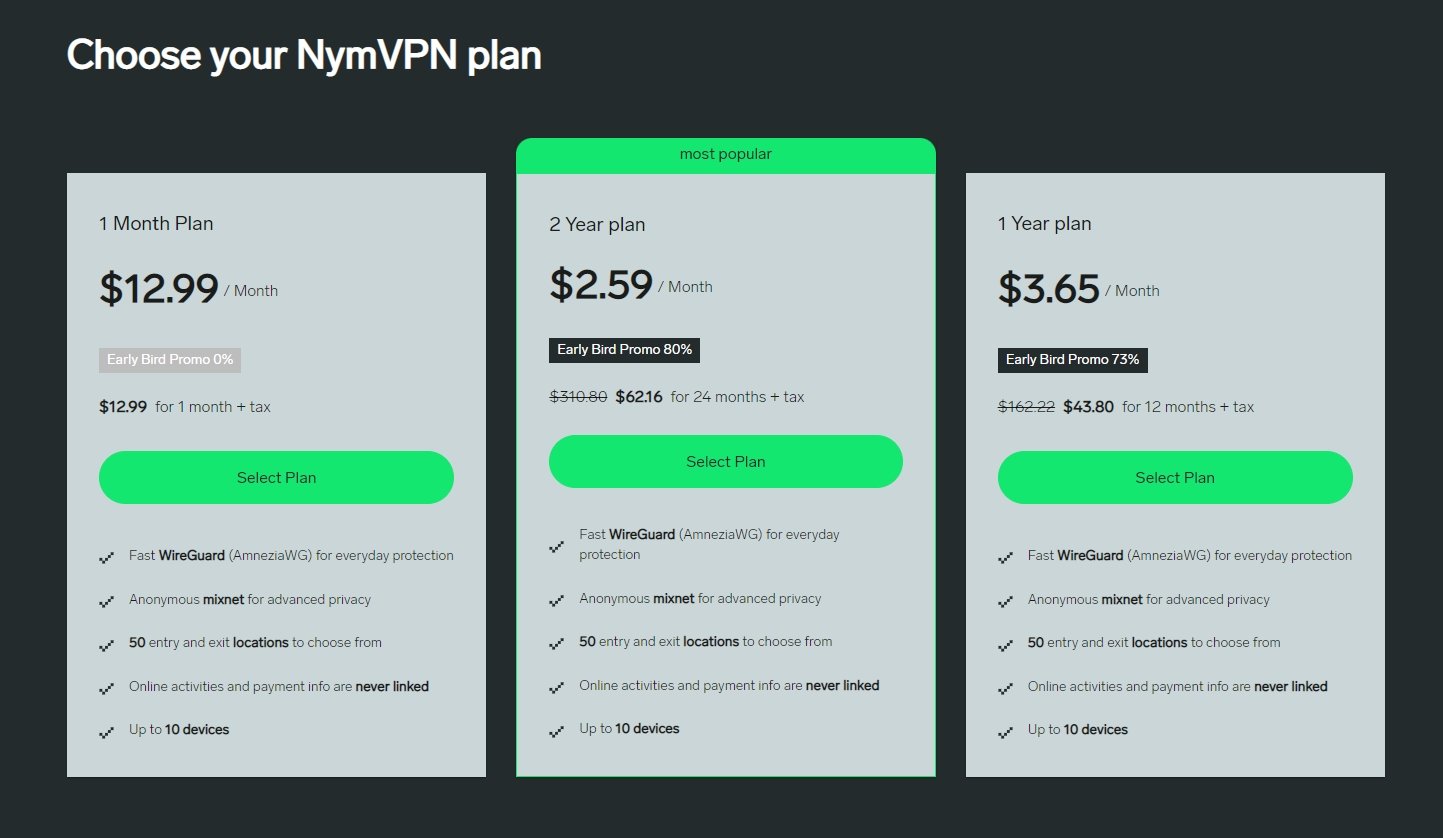1443x838 pixels.
Task: Click never linked checkmark in 2 Year plan
Action: pyautogui.click(x=557, y=687)
